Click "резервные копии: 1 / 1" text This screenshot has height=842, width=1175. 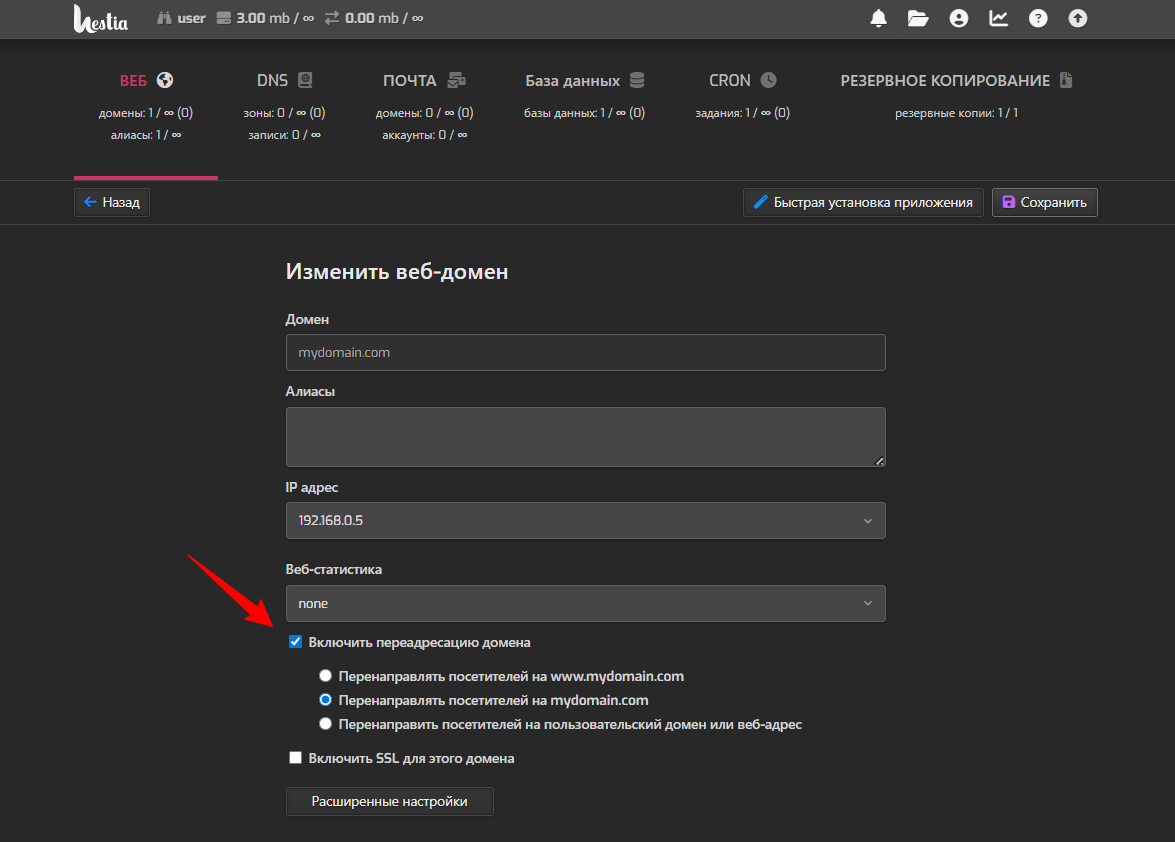click(x=956, y=113)
